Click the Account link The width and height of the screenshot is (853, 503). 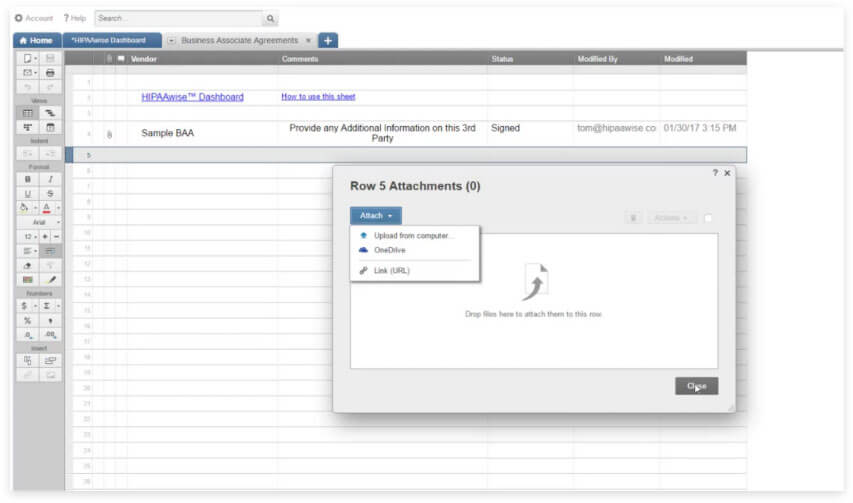pyautogui.click(x=34, y=18)
